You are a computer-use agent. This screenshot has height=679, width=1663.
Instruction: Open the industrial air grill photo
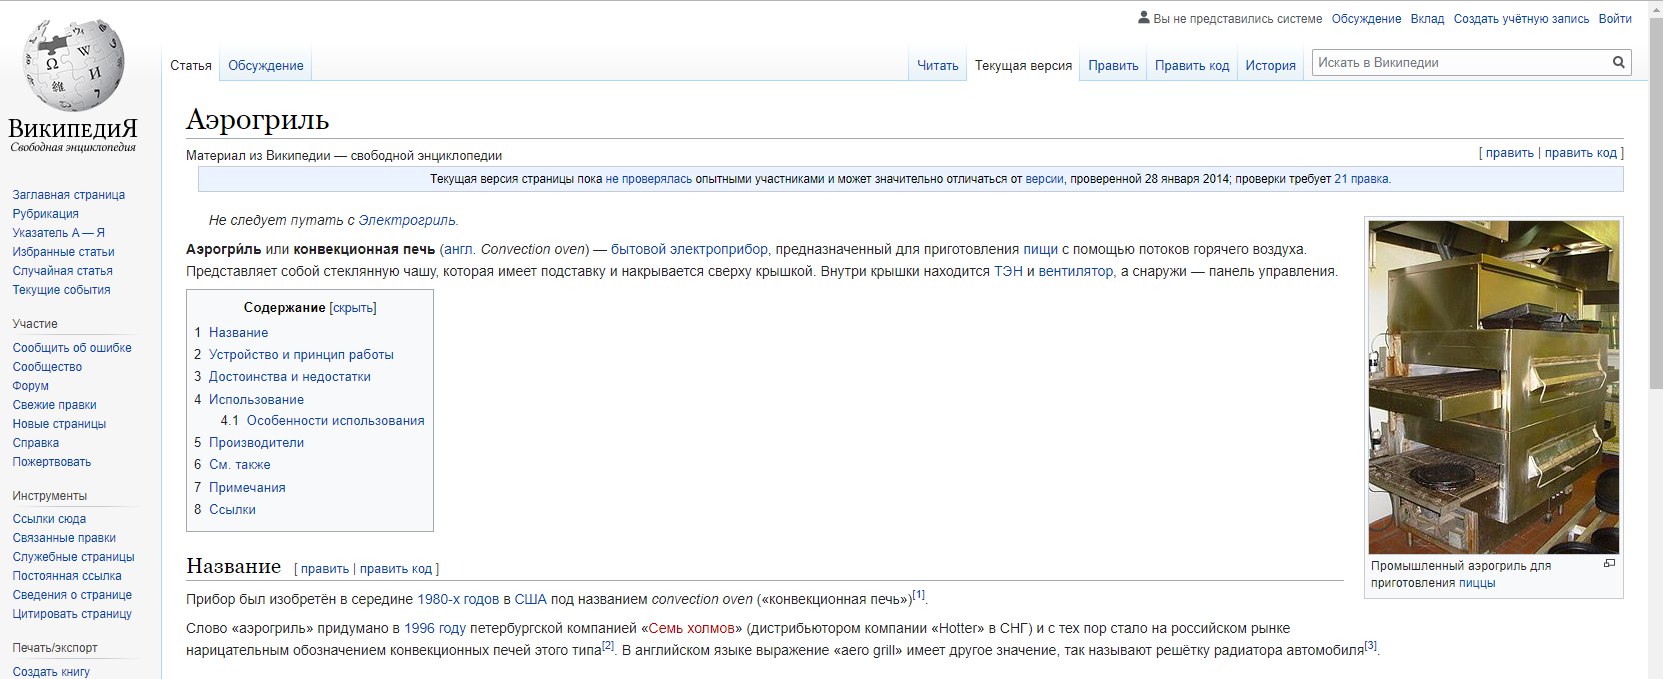click(1493, 387)
